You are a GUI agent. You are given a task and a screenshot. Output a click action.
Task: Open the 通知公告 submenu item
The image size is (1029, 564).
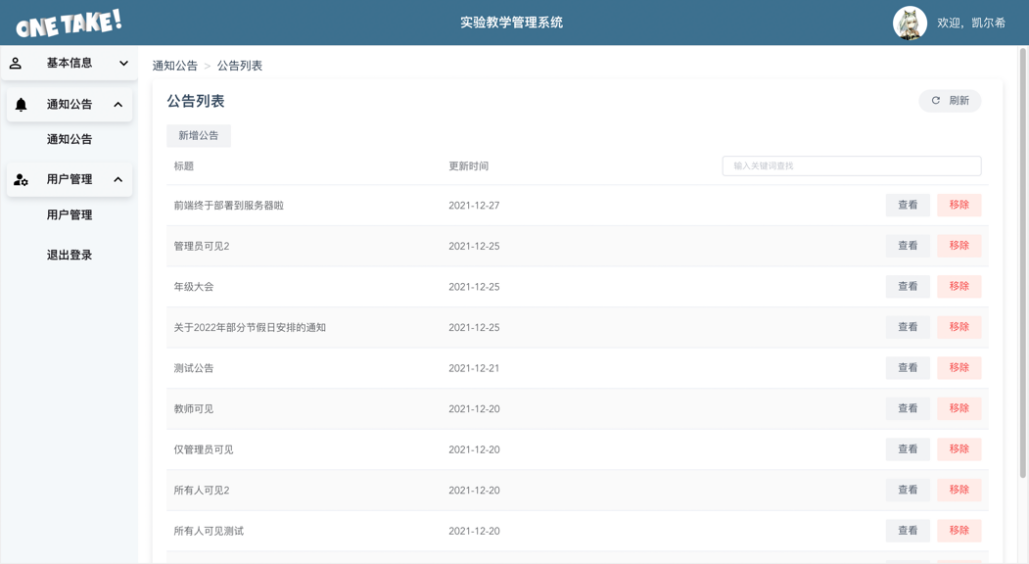click(x=69, y=139)
